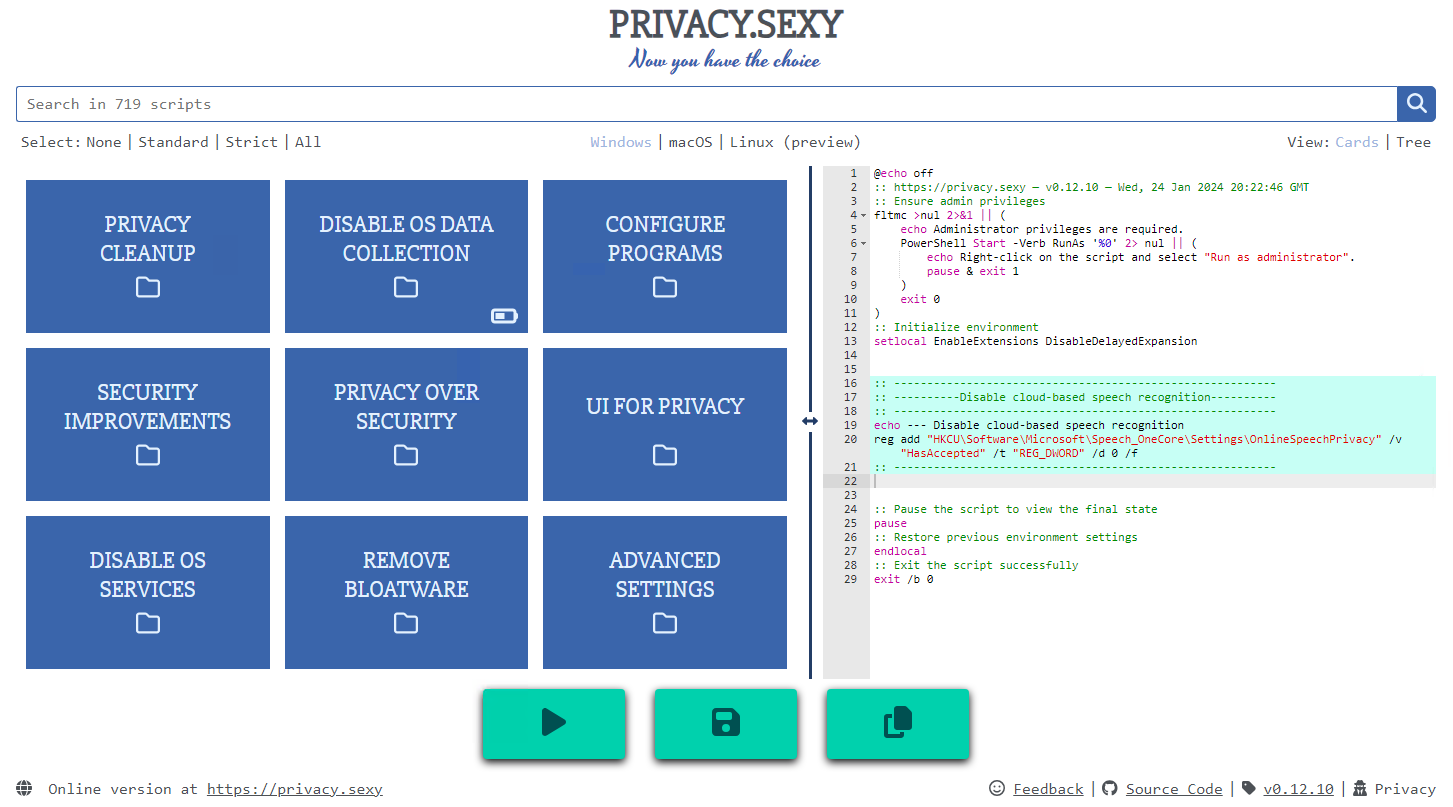
Task: Select the Standard preset
Action: coord(173,141)
